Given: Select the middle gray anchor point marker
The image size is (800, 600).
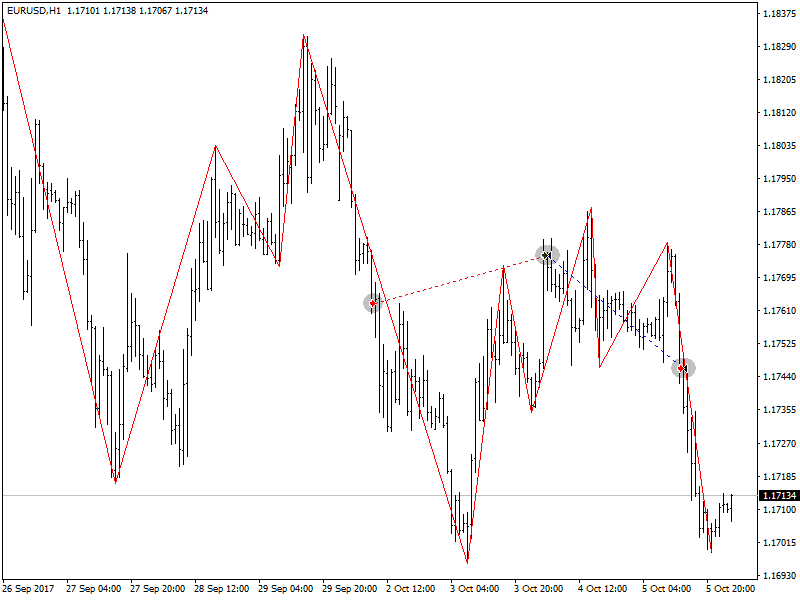Looking at the screenshot, I should [546, 255].
